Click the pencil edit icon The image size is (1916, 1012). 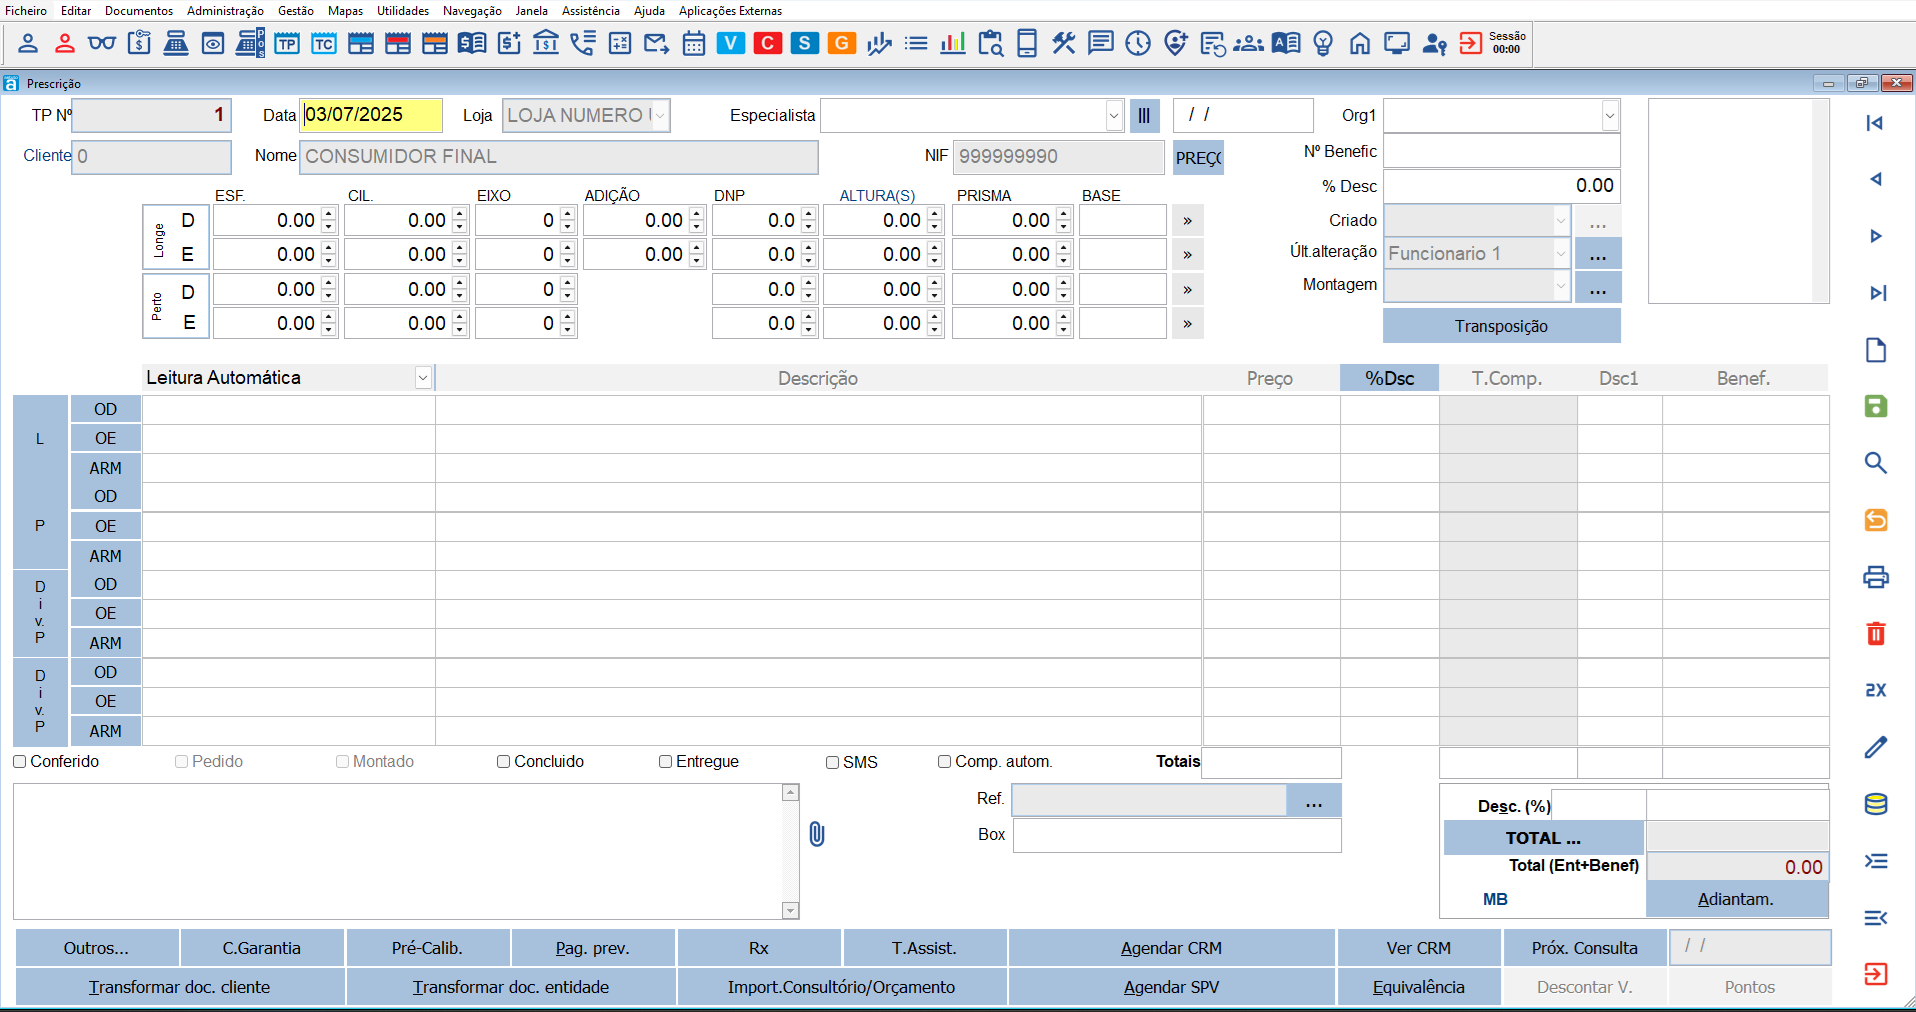[x=1875, y=747]
